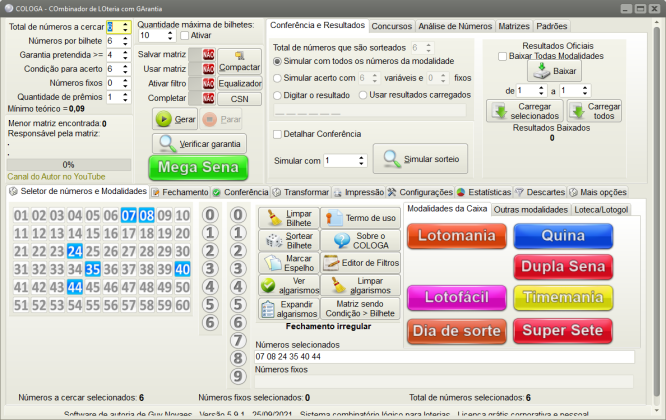The height and width of the screenshot is (420, 666).
Task: Toggle the Usar matriz NÃO switch
Action: click(x=202, y=69)
